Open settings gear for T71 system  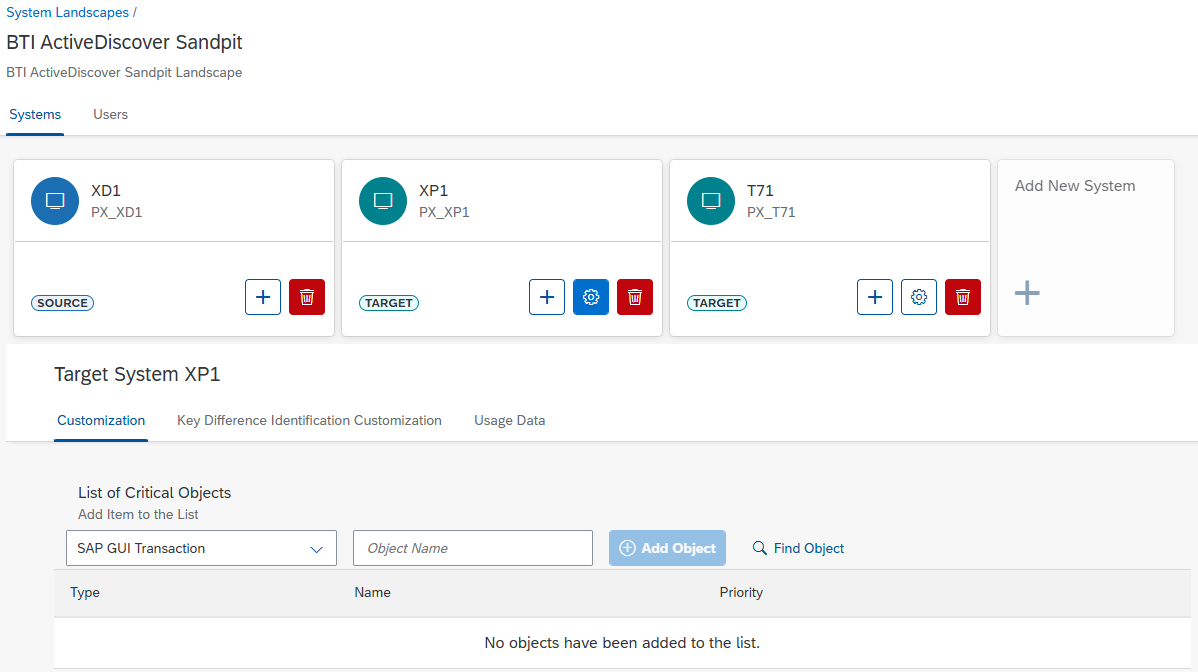[x=918, y=297]
